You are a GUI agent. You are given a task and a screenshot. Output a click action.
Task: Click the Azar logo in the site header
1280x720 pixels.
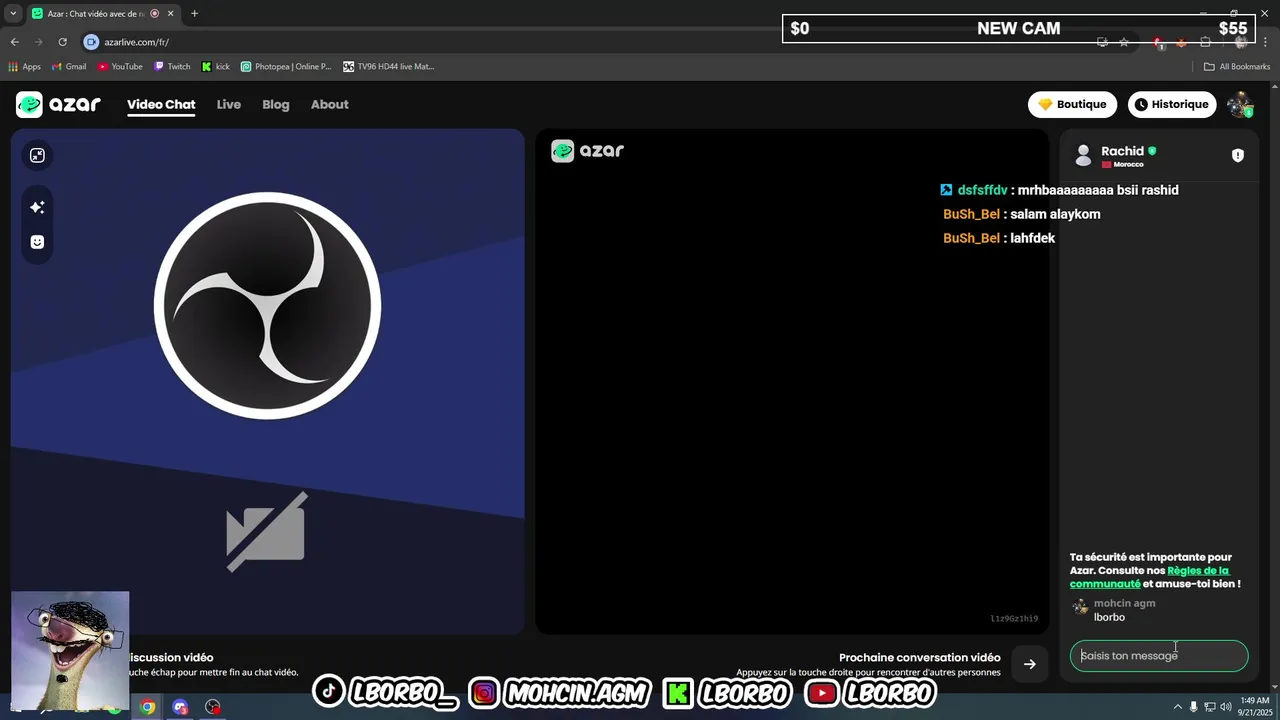tap(58, 104)
